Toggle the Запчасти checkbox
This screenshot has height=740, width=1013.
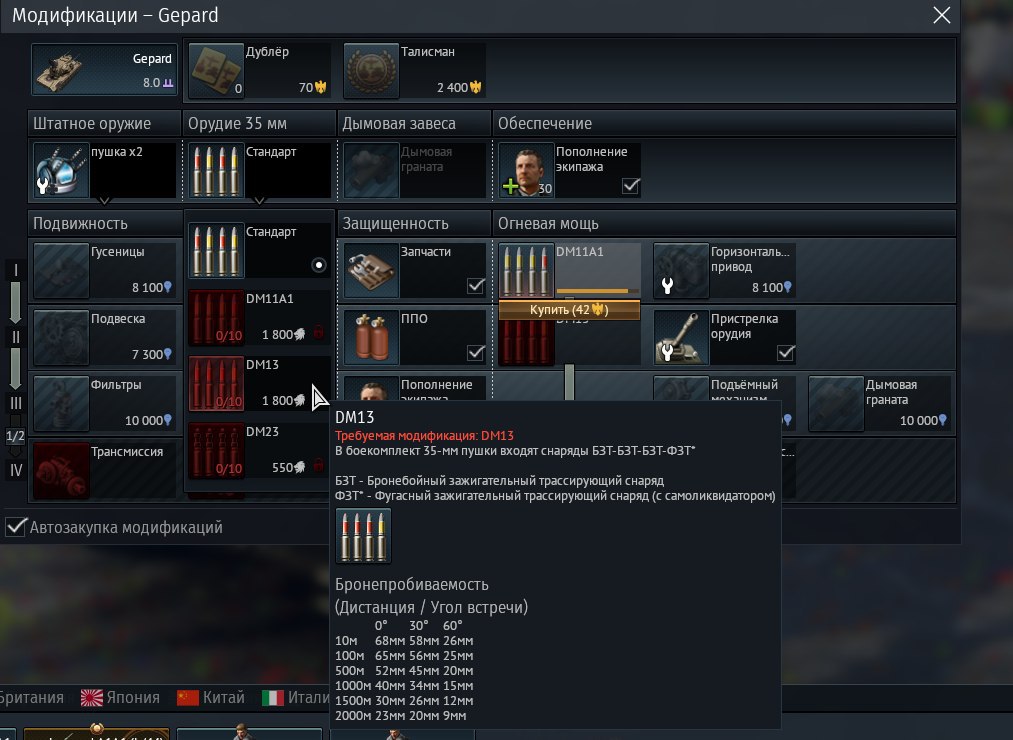point(475,286)
